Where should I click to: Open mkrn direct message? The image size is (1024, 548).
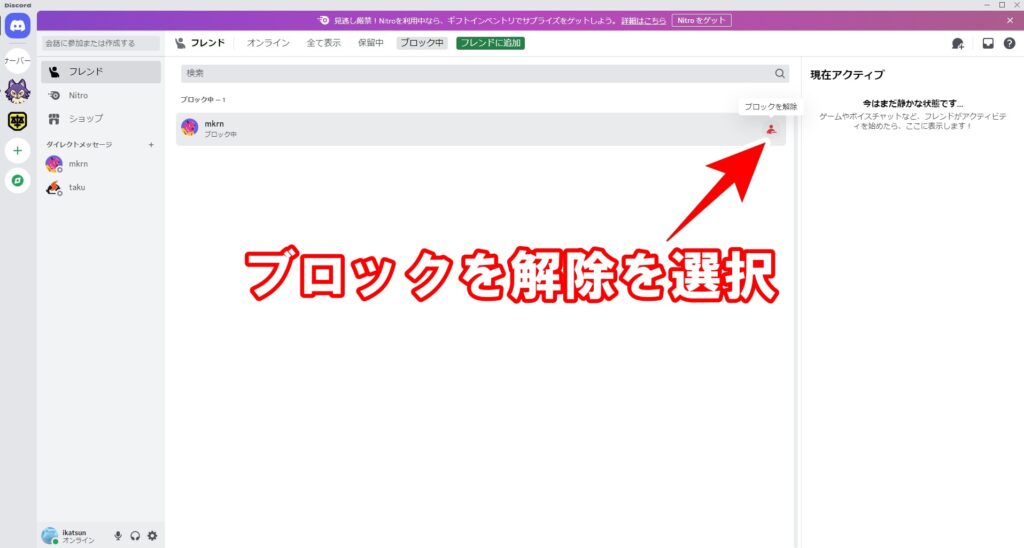point(101,164)
